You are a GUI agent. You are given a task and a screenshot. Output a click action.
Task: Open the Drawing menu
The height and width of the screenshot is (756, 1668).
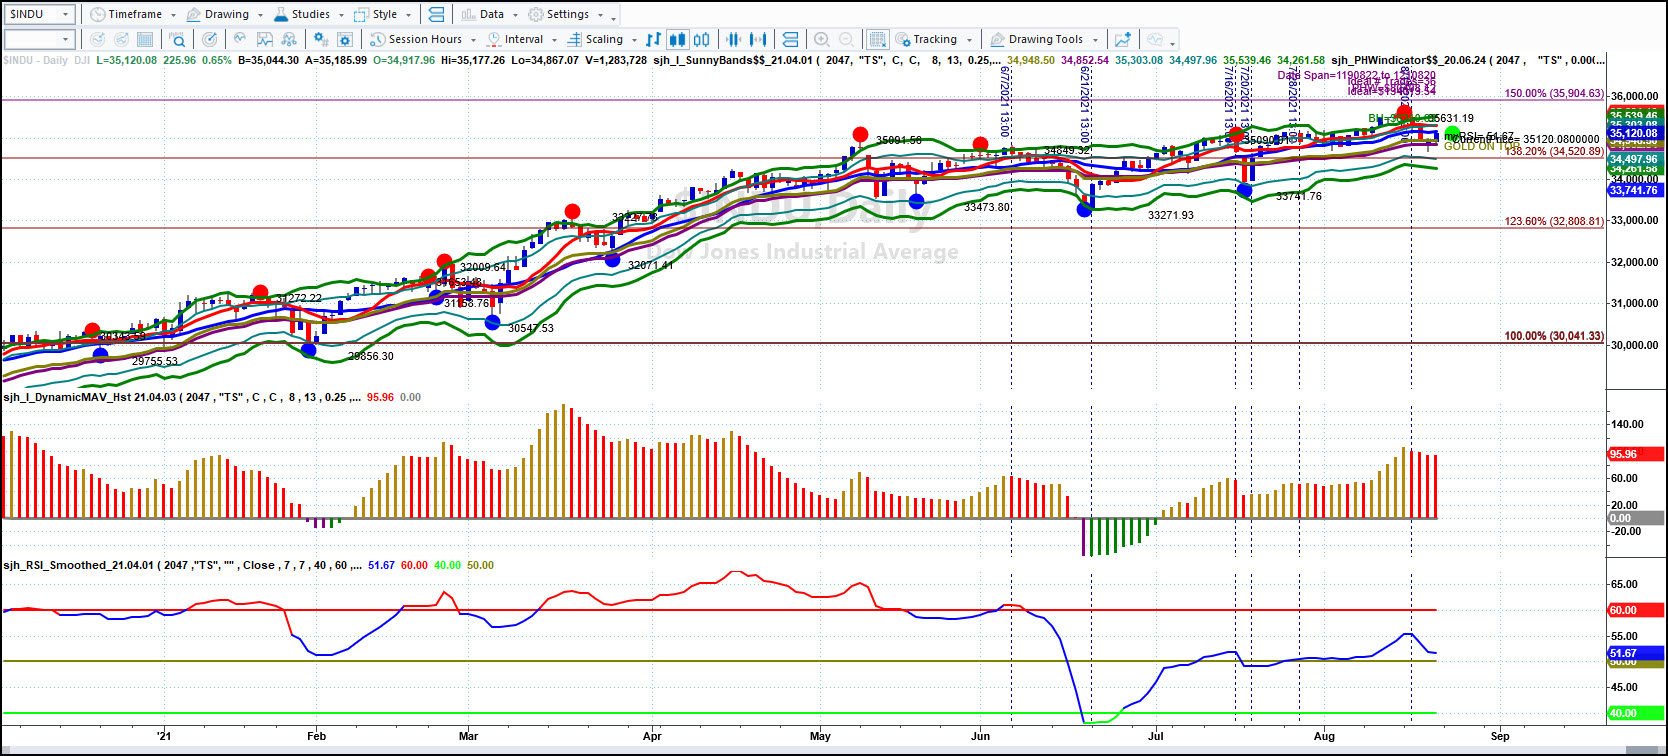point(218,14)
